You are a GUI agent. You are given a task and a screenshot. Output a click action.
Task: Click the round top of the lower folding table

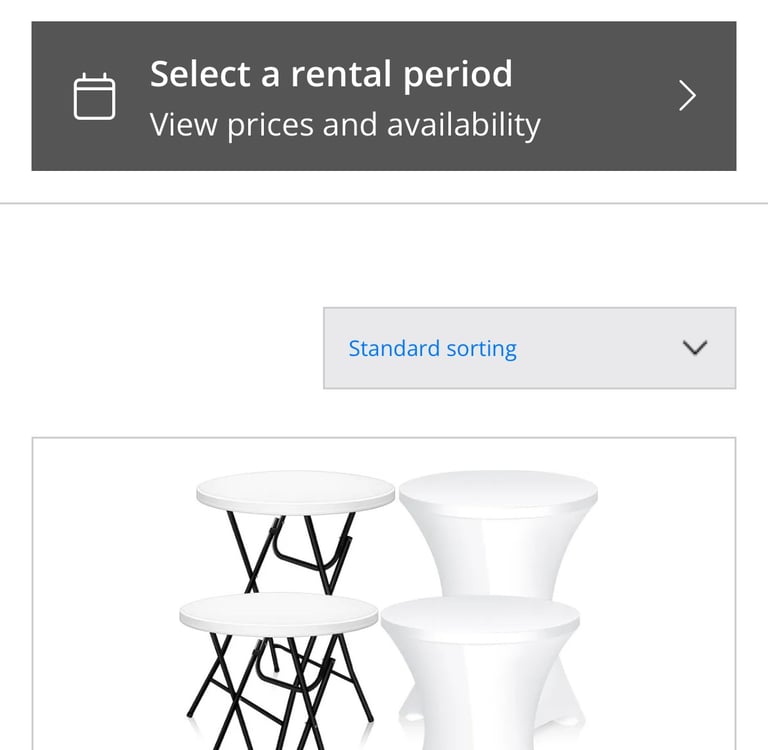(278, 612)
